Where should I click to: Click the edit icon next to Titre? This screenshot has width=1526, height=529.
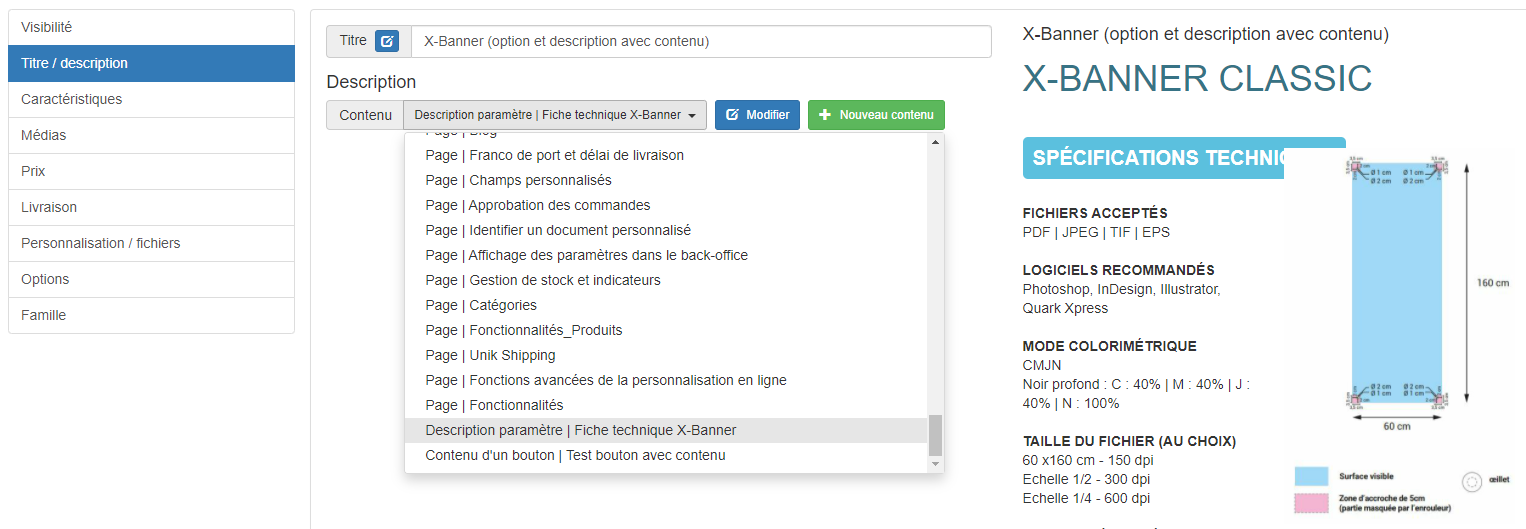(x=387, y=41)
